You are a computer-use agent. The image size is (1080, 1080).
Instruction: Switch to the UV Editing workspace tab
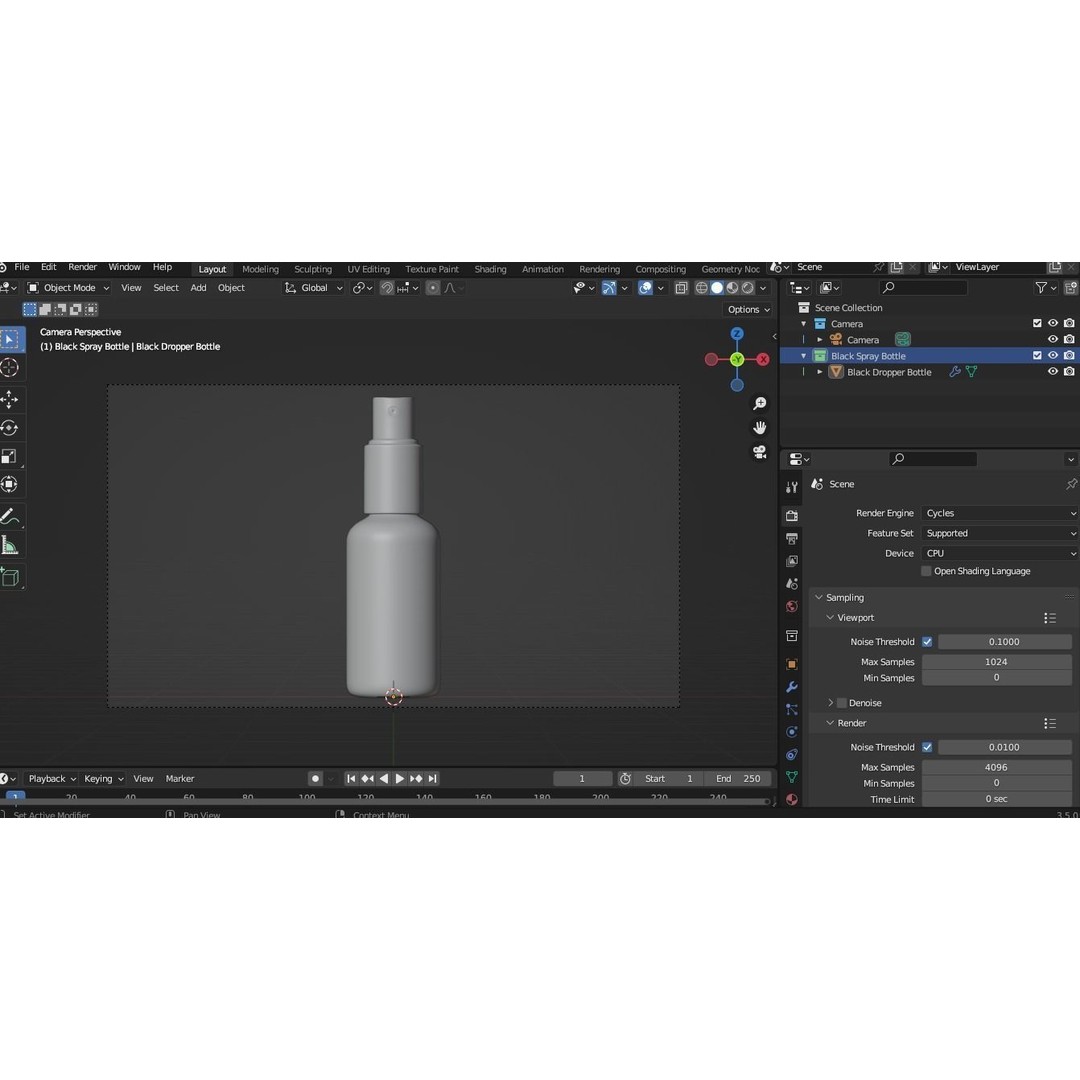pyautogui.click(x=368, y=269)
